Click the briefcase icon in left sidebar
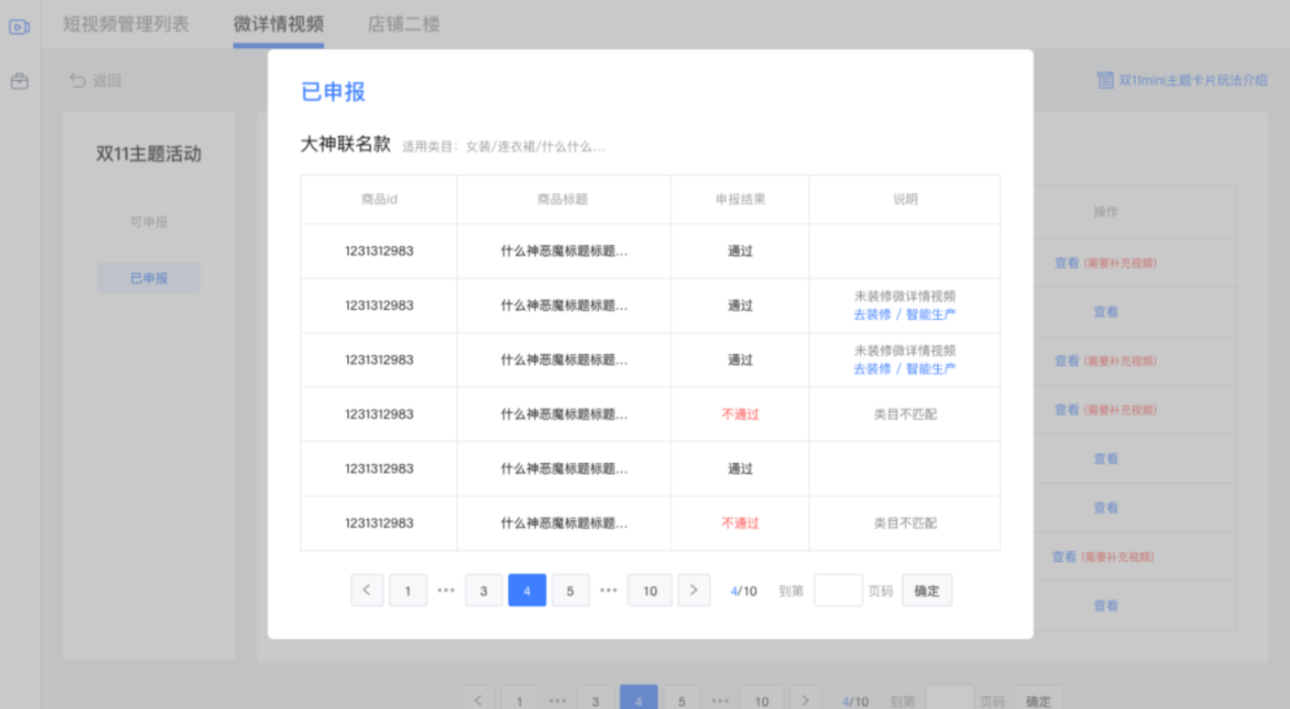 (x=19, y=82)
